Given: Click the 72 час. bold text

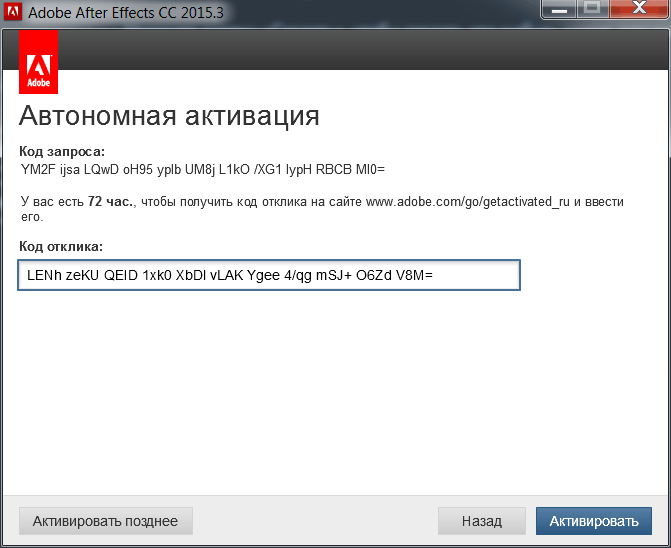Looking at the screenshot, I should (111, 201).
